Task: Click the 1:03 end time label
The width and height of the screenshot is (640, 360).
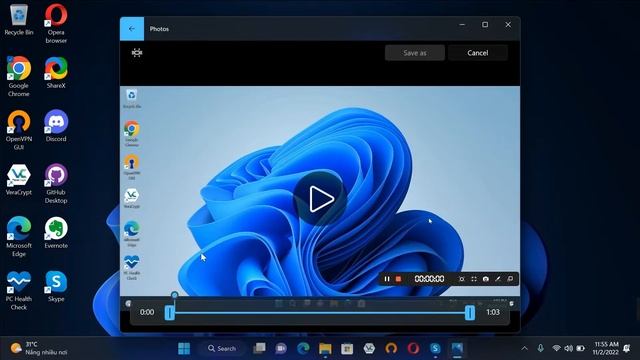Action: (493, 312)
